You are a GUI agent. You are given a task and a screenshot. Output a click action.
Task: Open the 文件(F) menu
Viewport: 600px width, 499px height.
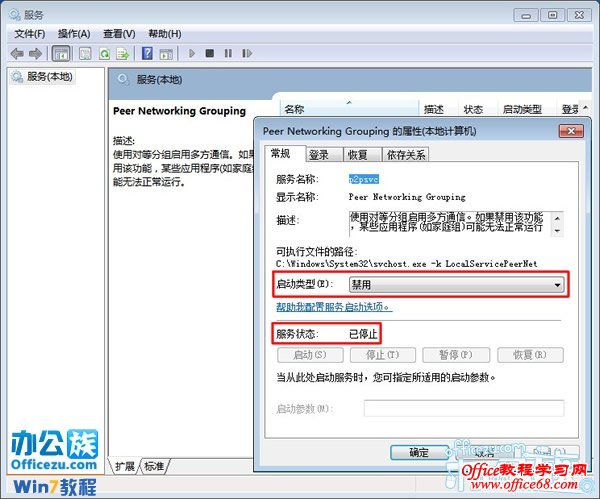coord(30,34)
